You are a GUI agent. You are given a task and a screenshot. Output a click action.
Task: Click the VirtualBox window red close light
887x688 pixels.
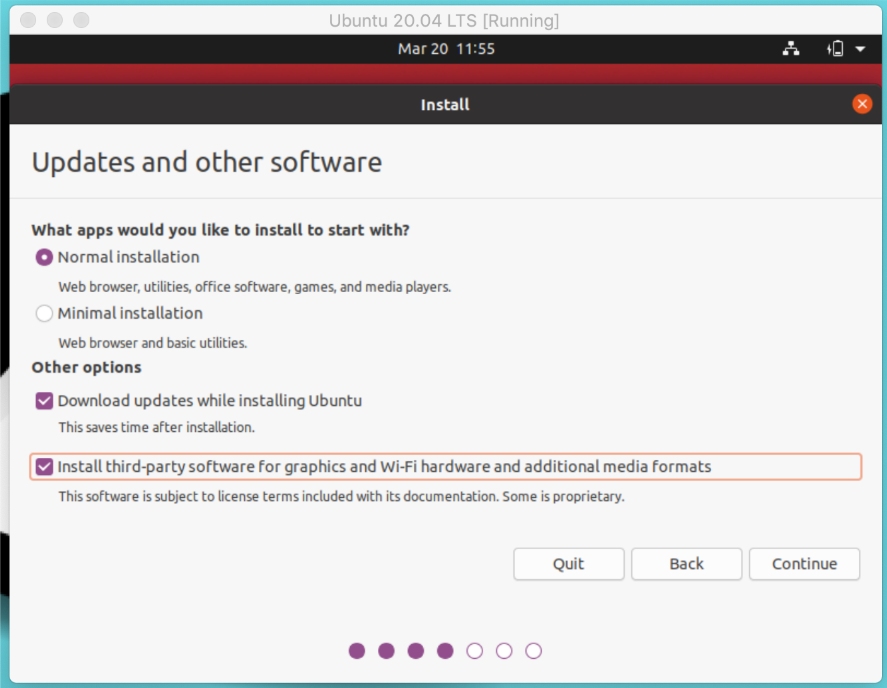[x=28, y=20]
